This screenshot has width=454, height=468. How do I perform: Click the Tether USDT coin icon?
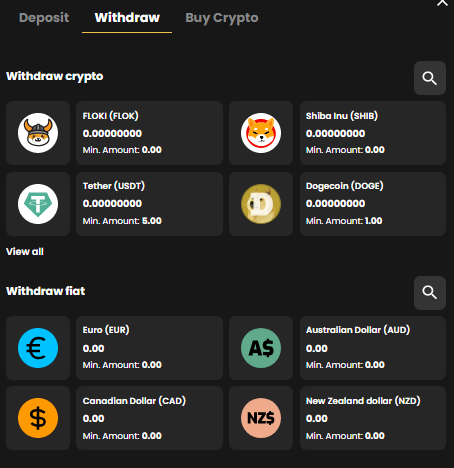point(38,204)
